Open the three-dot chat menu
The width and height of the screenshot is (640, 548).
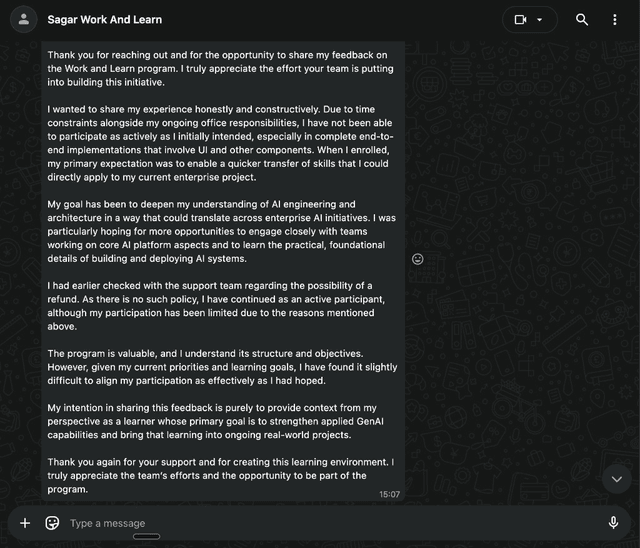point(614,19)
